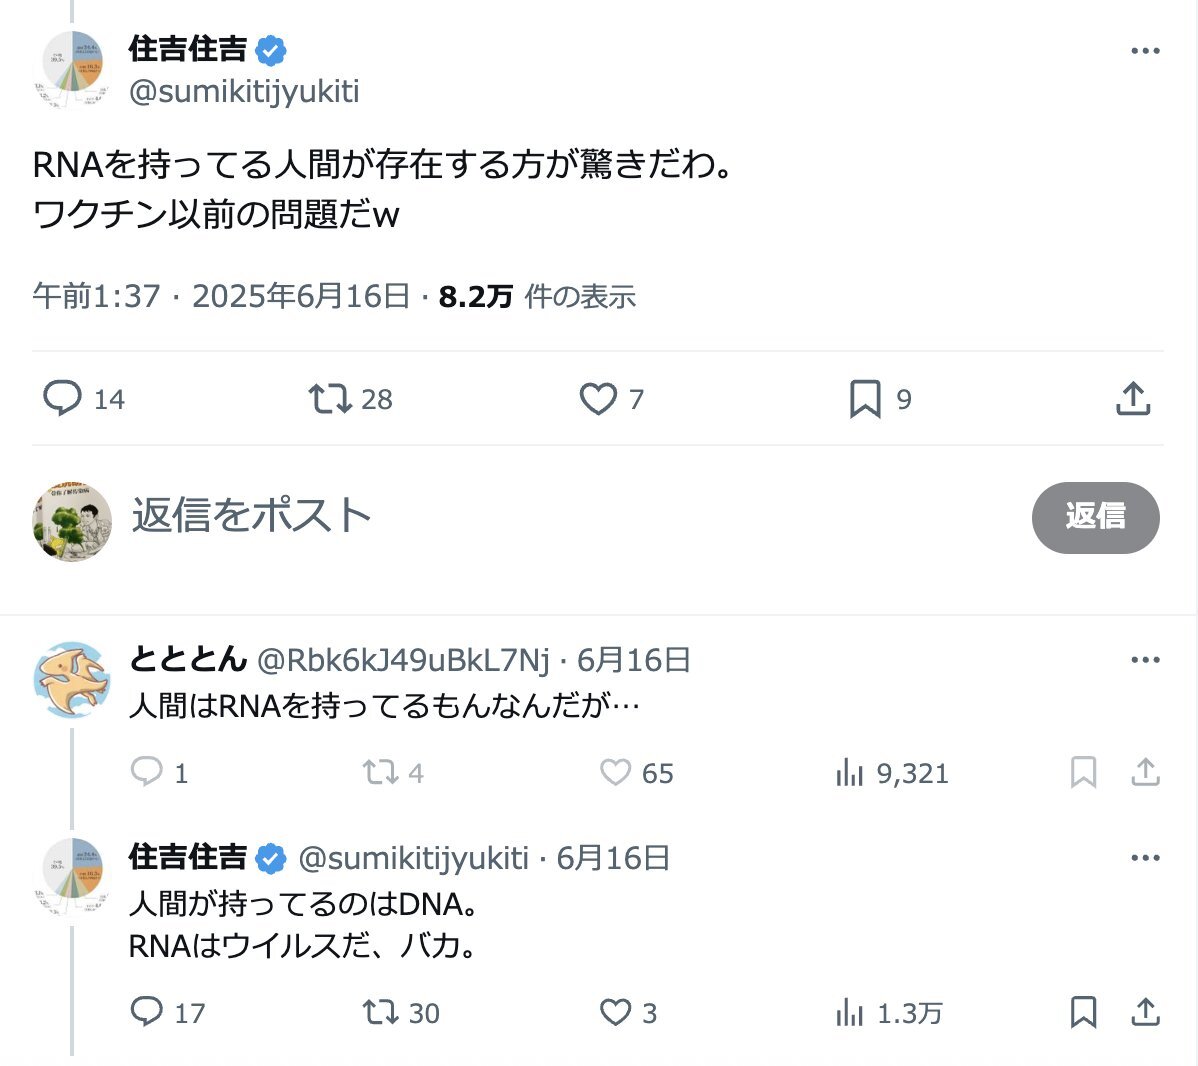Click the 返信をポスト reply text field
This screenshot has height=1066, width=1198.
[x=250, y=516]
